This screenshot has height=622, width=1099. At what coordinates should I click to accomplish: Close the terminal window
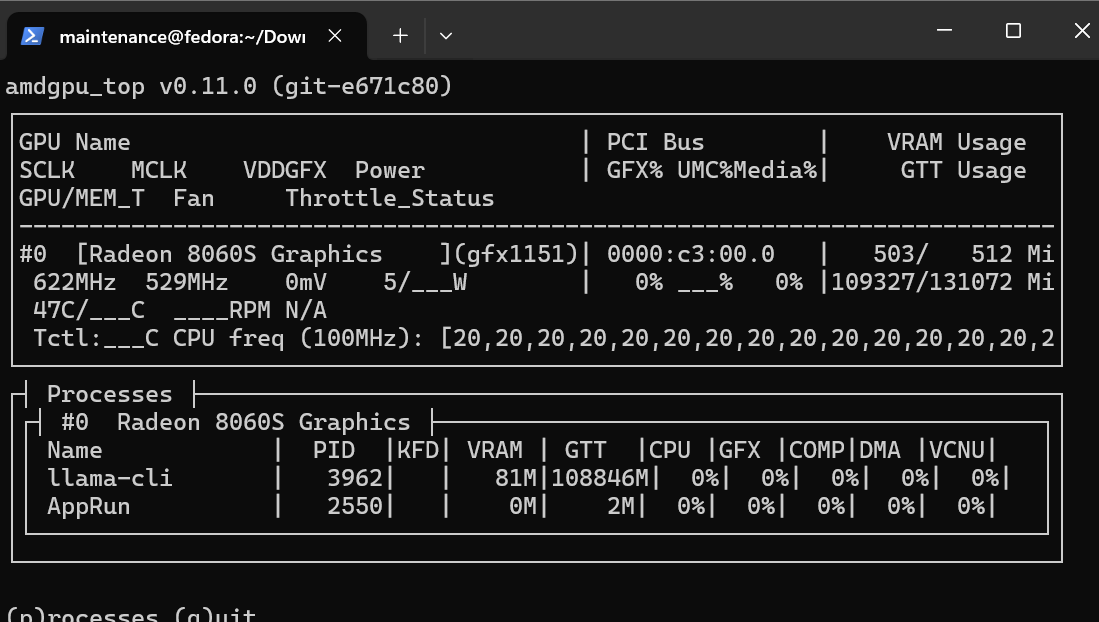click(1082, 30)
